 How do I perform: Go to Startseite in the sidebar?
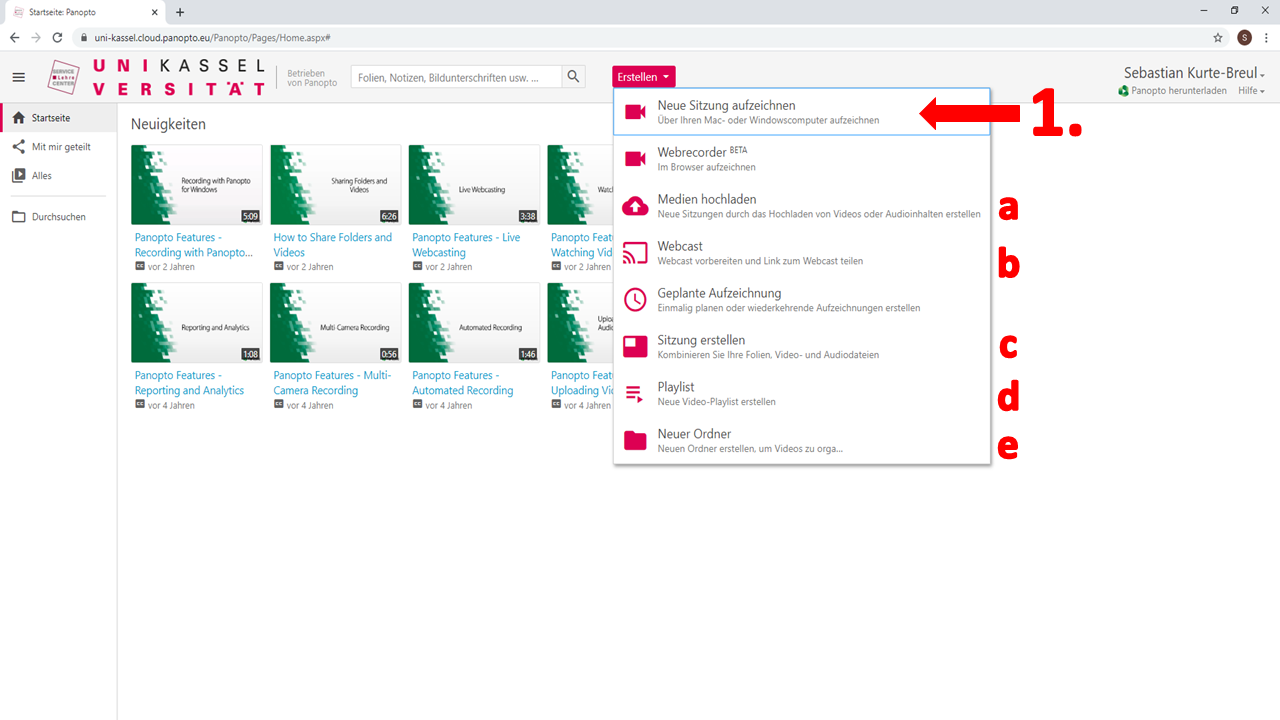point(58,117)
